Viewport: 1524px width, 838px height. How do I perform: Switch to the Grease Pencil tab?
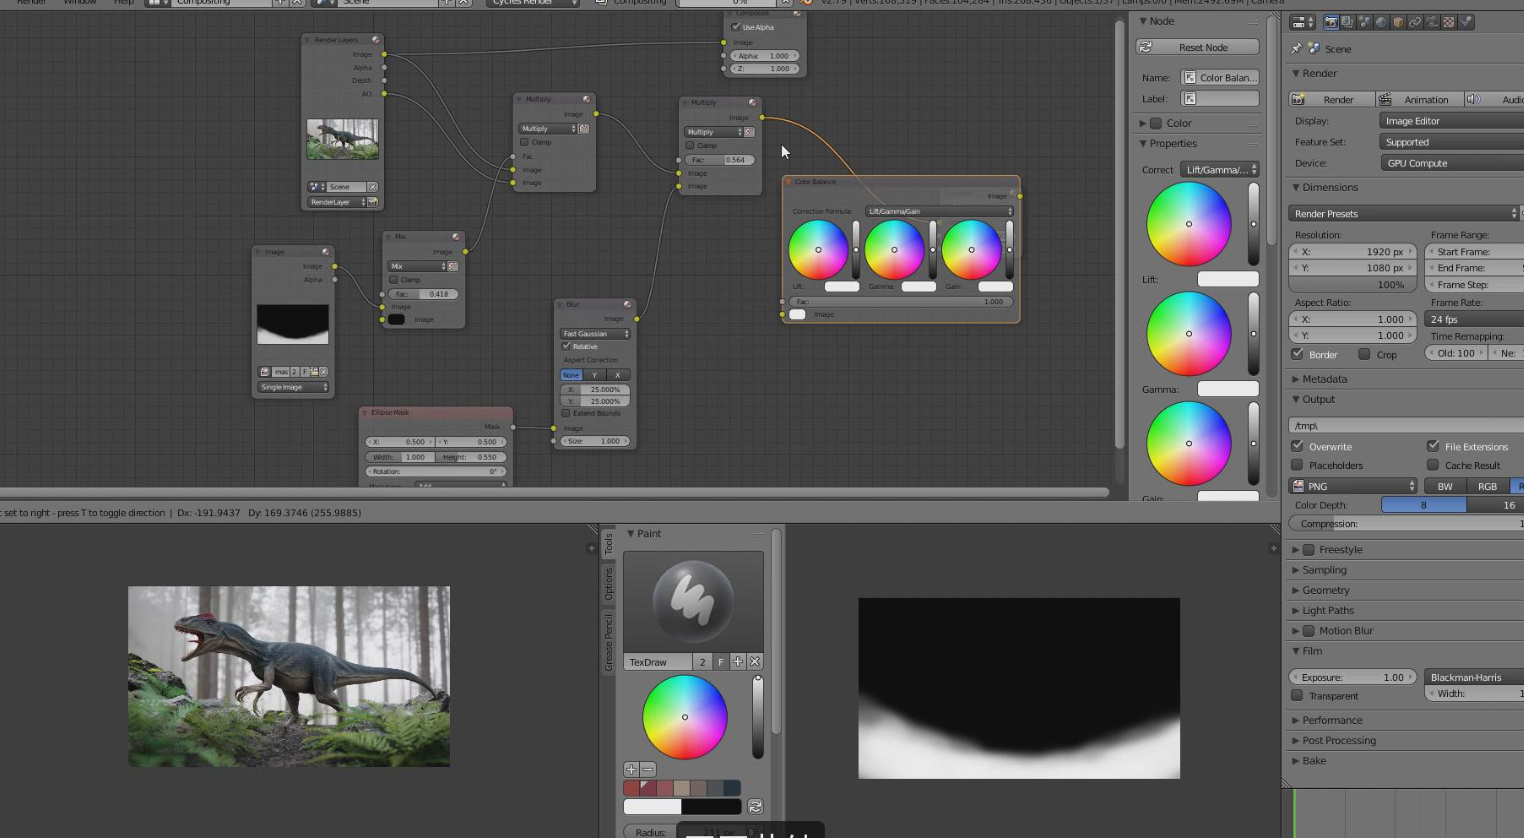tap(608, 642)
